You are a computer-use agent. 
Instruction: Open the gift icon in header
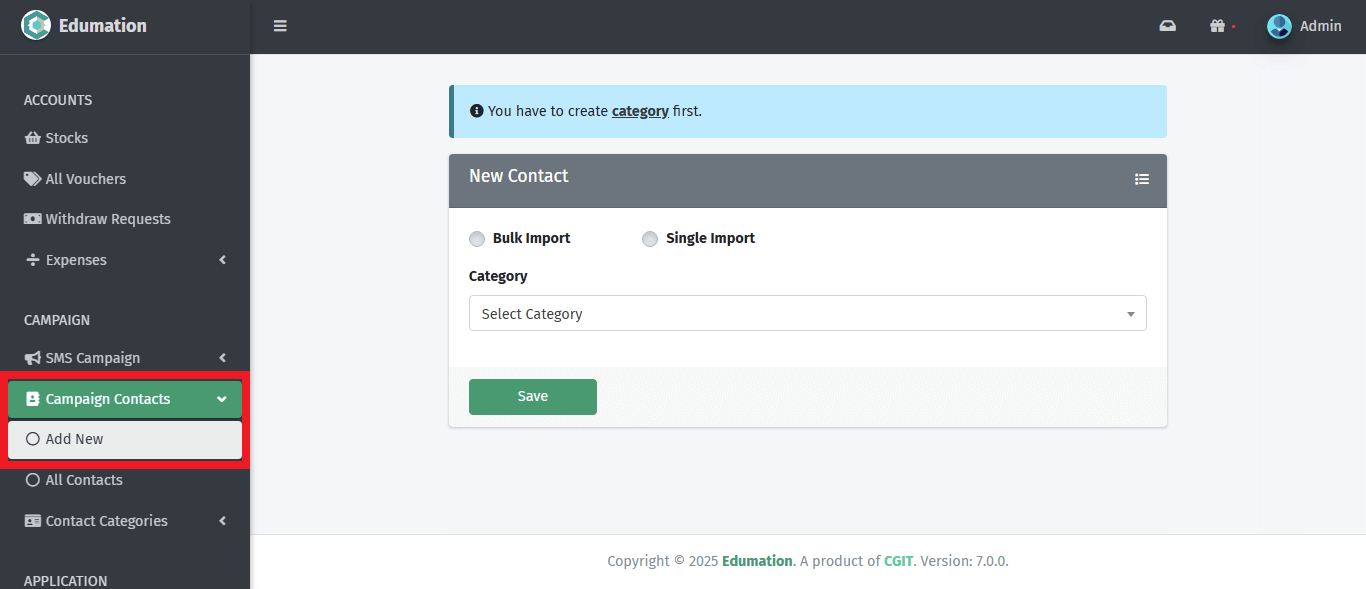1217,26
